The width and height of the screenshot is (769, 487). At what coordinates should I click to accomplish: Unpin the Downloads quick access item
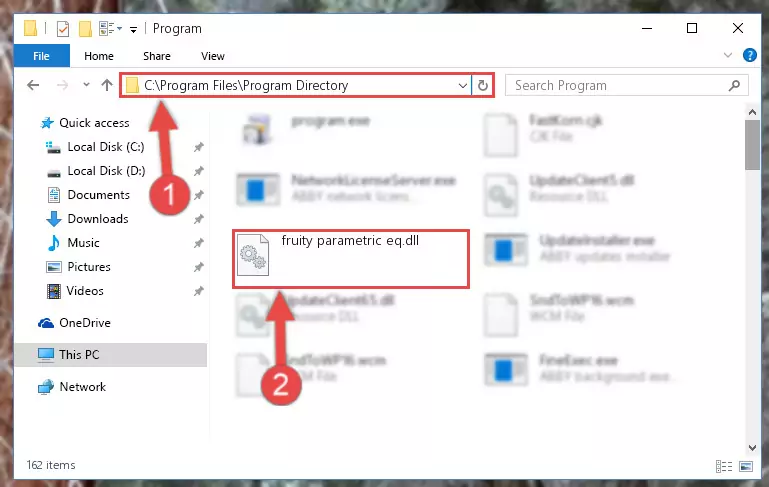point(198,219)
